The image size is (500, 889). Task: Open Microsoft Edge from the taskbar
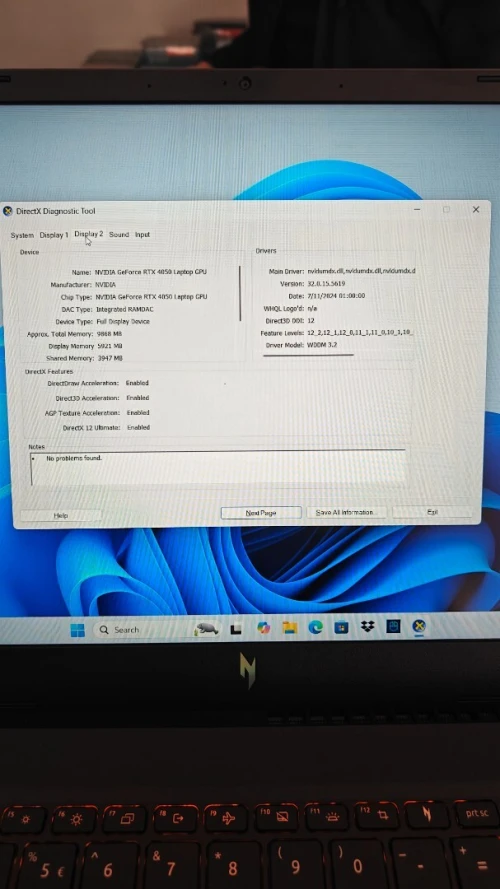point(316,627)
